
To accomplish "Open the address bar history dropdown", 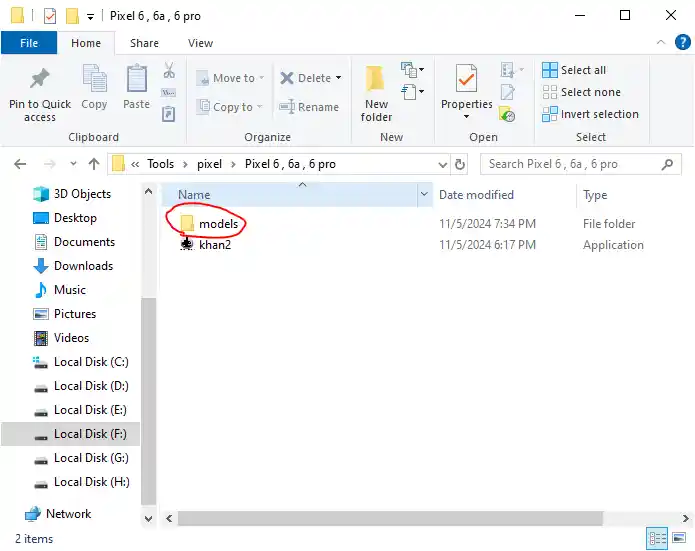I will point(442,164).
